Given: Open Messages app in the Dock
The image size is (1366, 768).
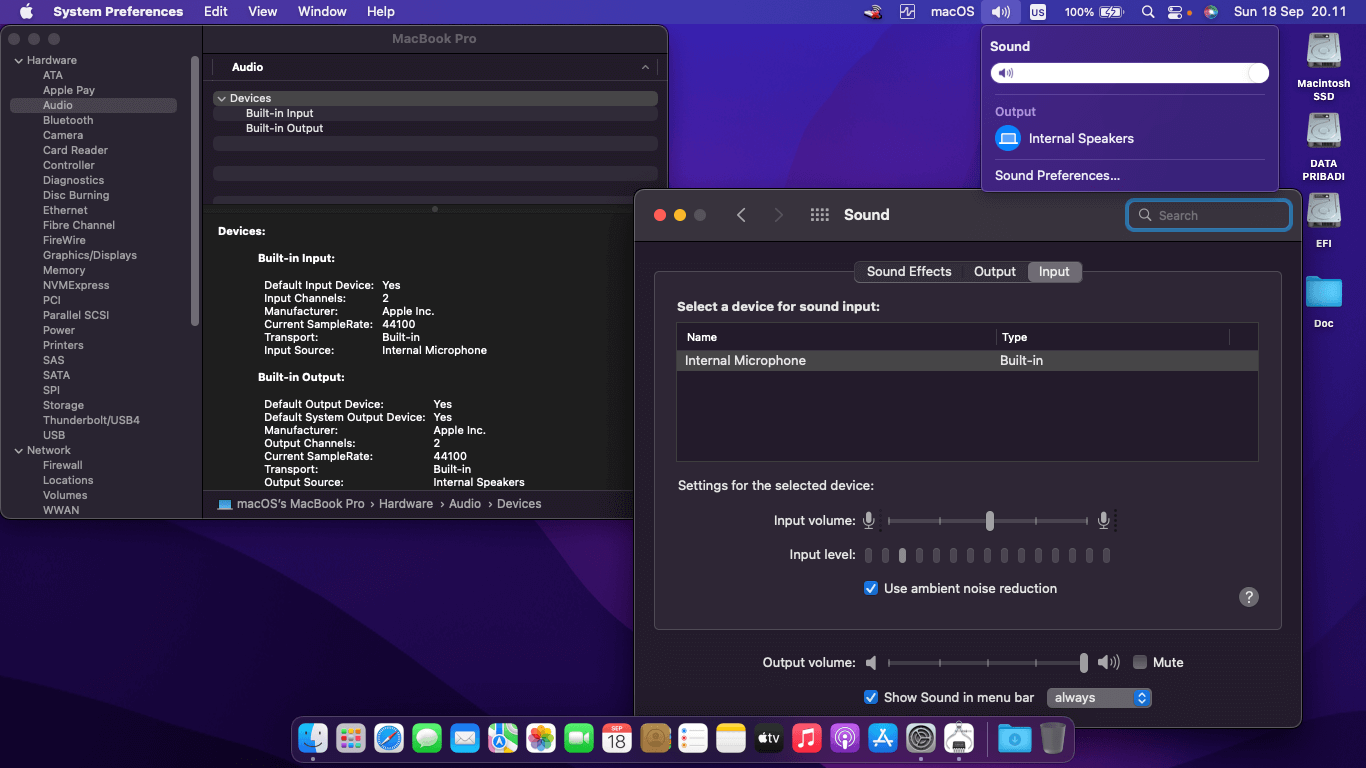Looking at the screenshot, I should pos(427,739).
